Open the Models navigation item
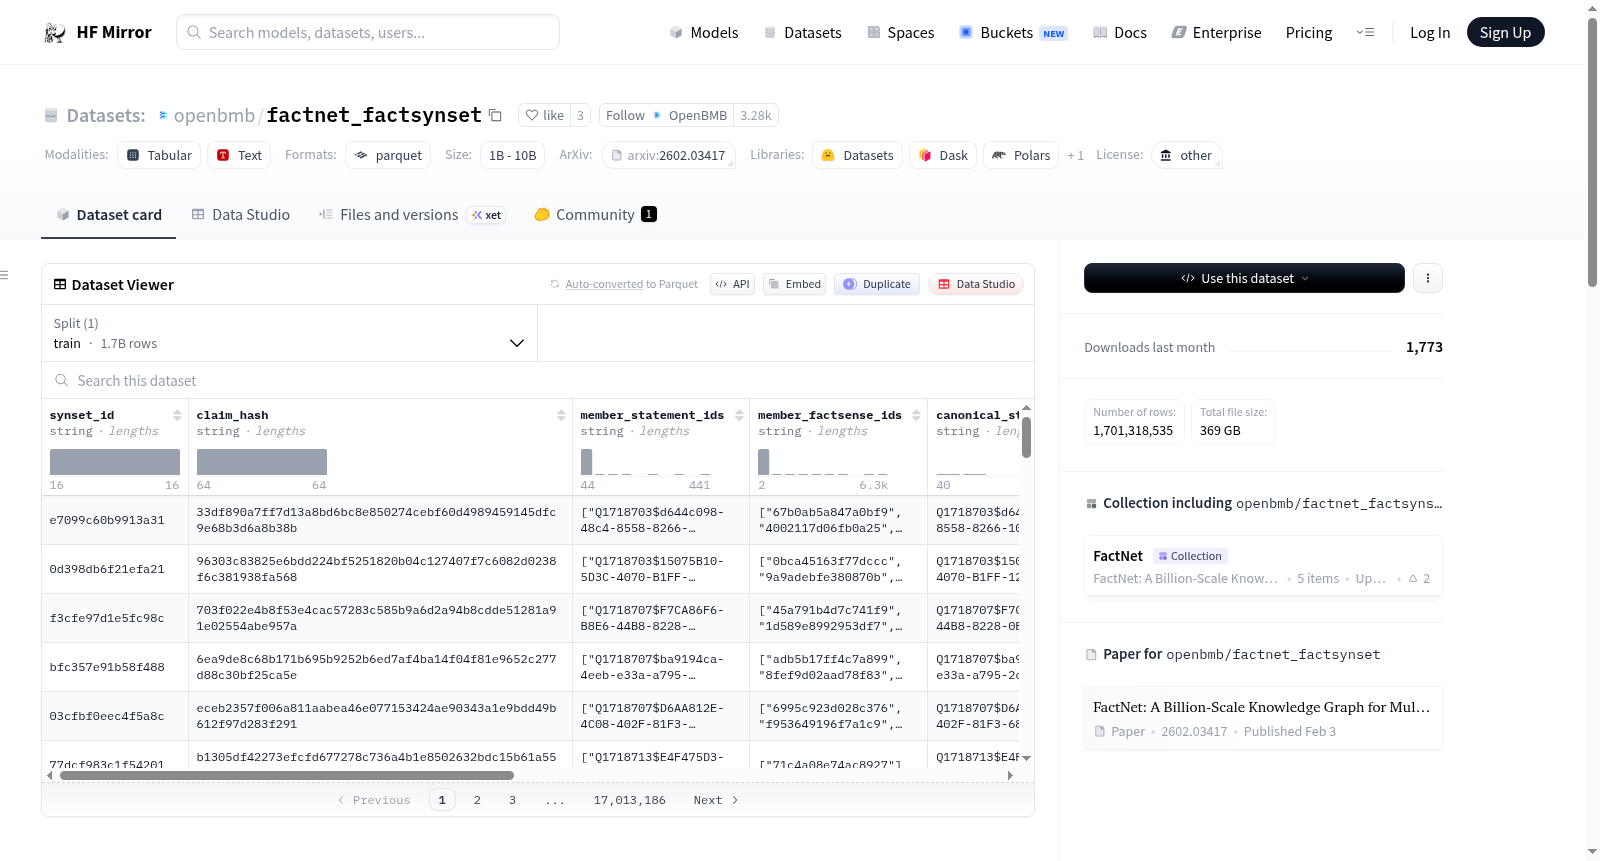 [x=704, y=33]
